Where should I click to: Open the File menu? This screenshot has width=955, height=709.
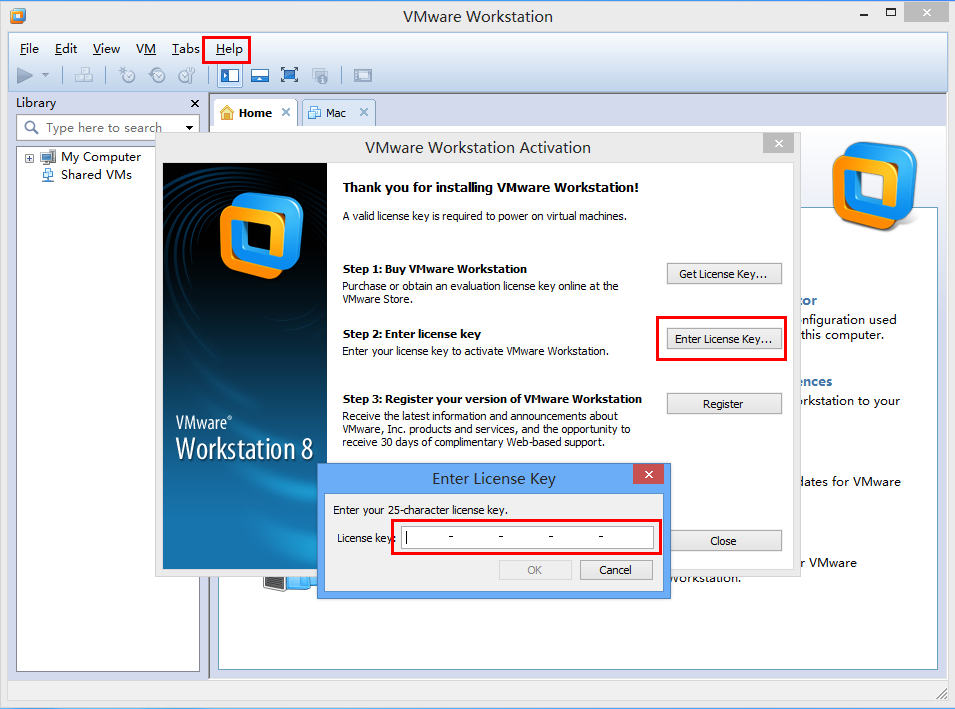click(29, 49)
